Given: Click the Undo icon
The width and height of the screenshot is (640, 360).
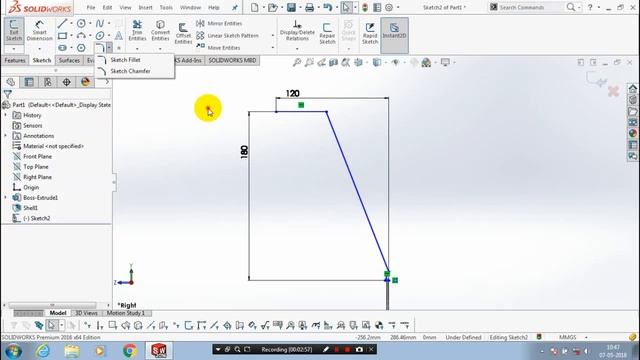Looking at the screenshot, I should (x=327, y=7).
